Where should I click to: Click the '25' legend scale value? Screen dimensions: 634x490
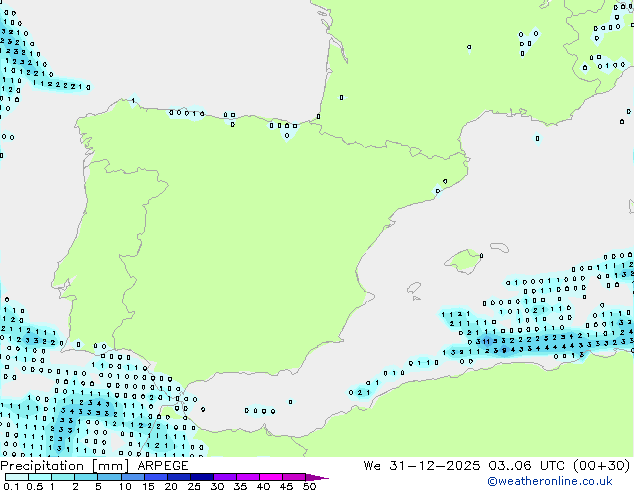point(194,486)
